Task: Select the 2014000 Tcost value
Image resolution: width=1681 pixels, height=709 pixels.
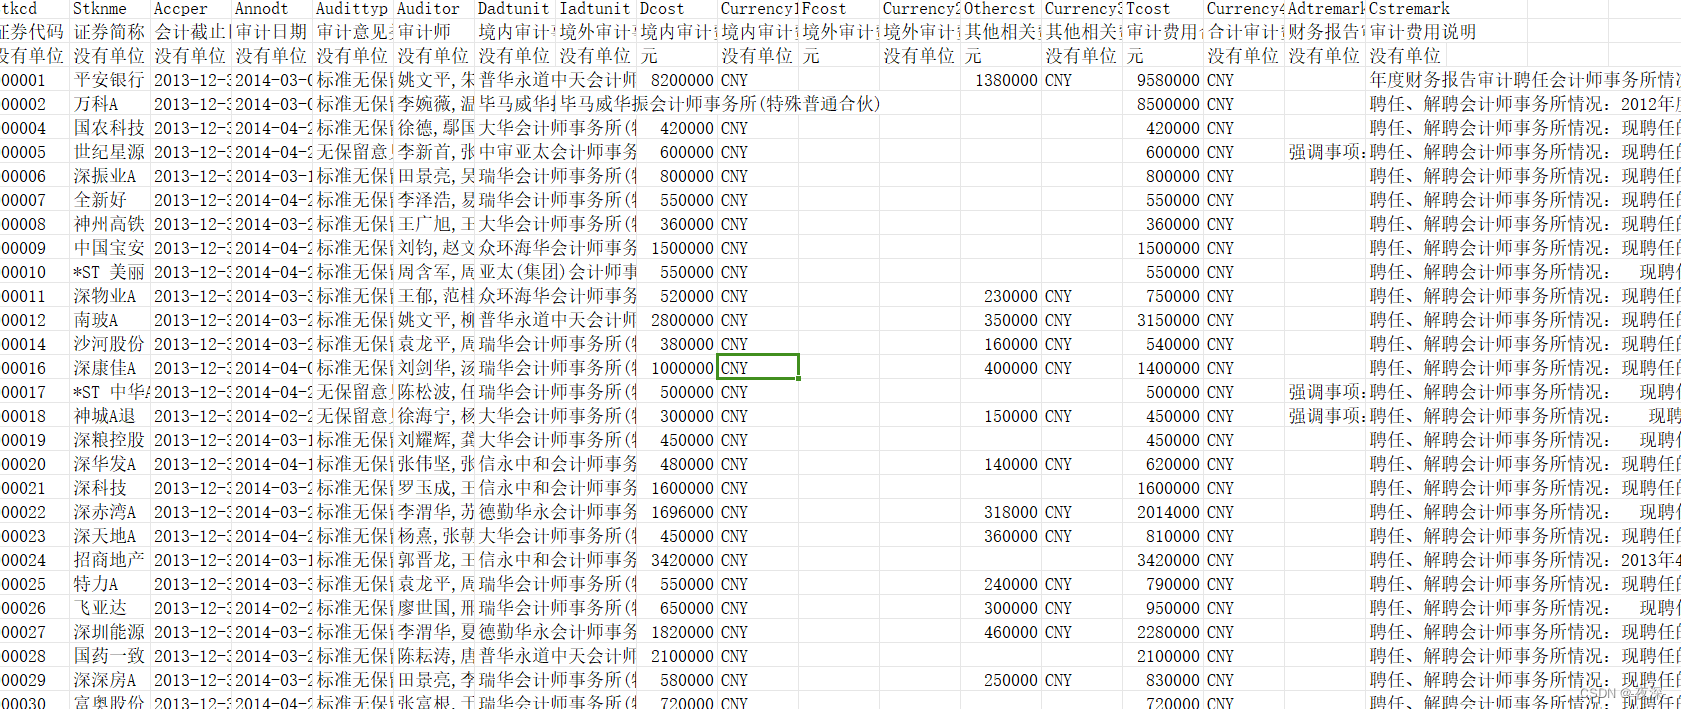Action: click(x=1163, y=512)
